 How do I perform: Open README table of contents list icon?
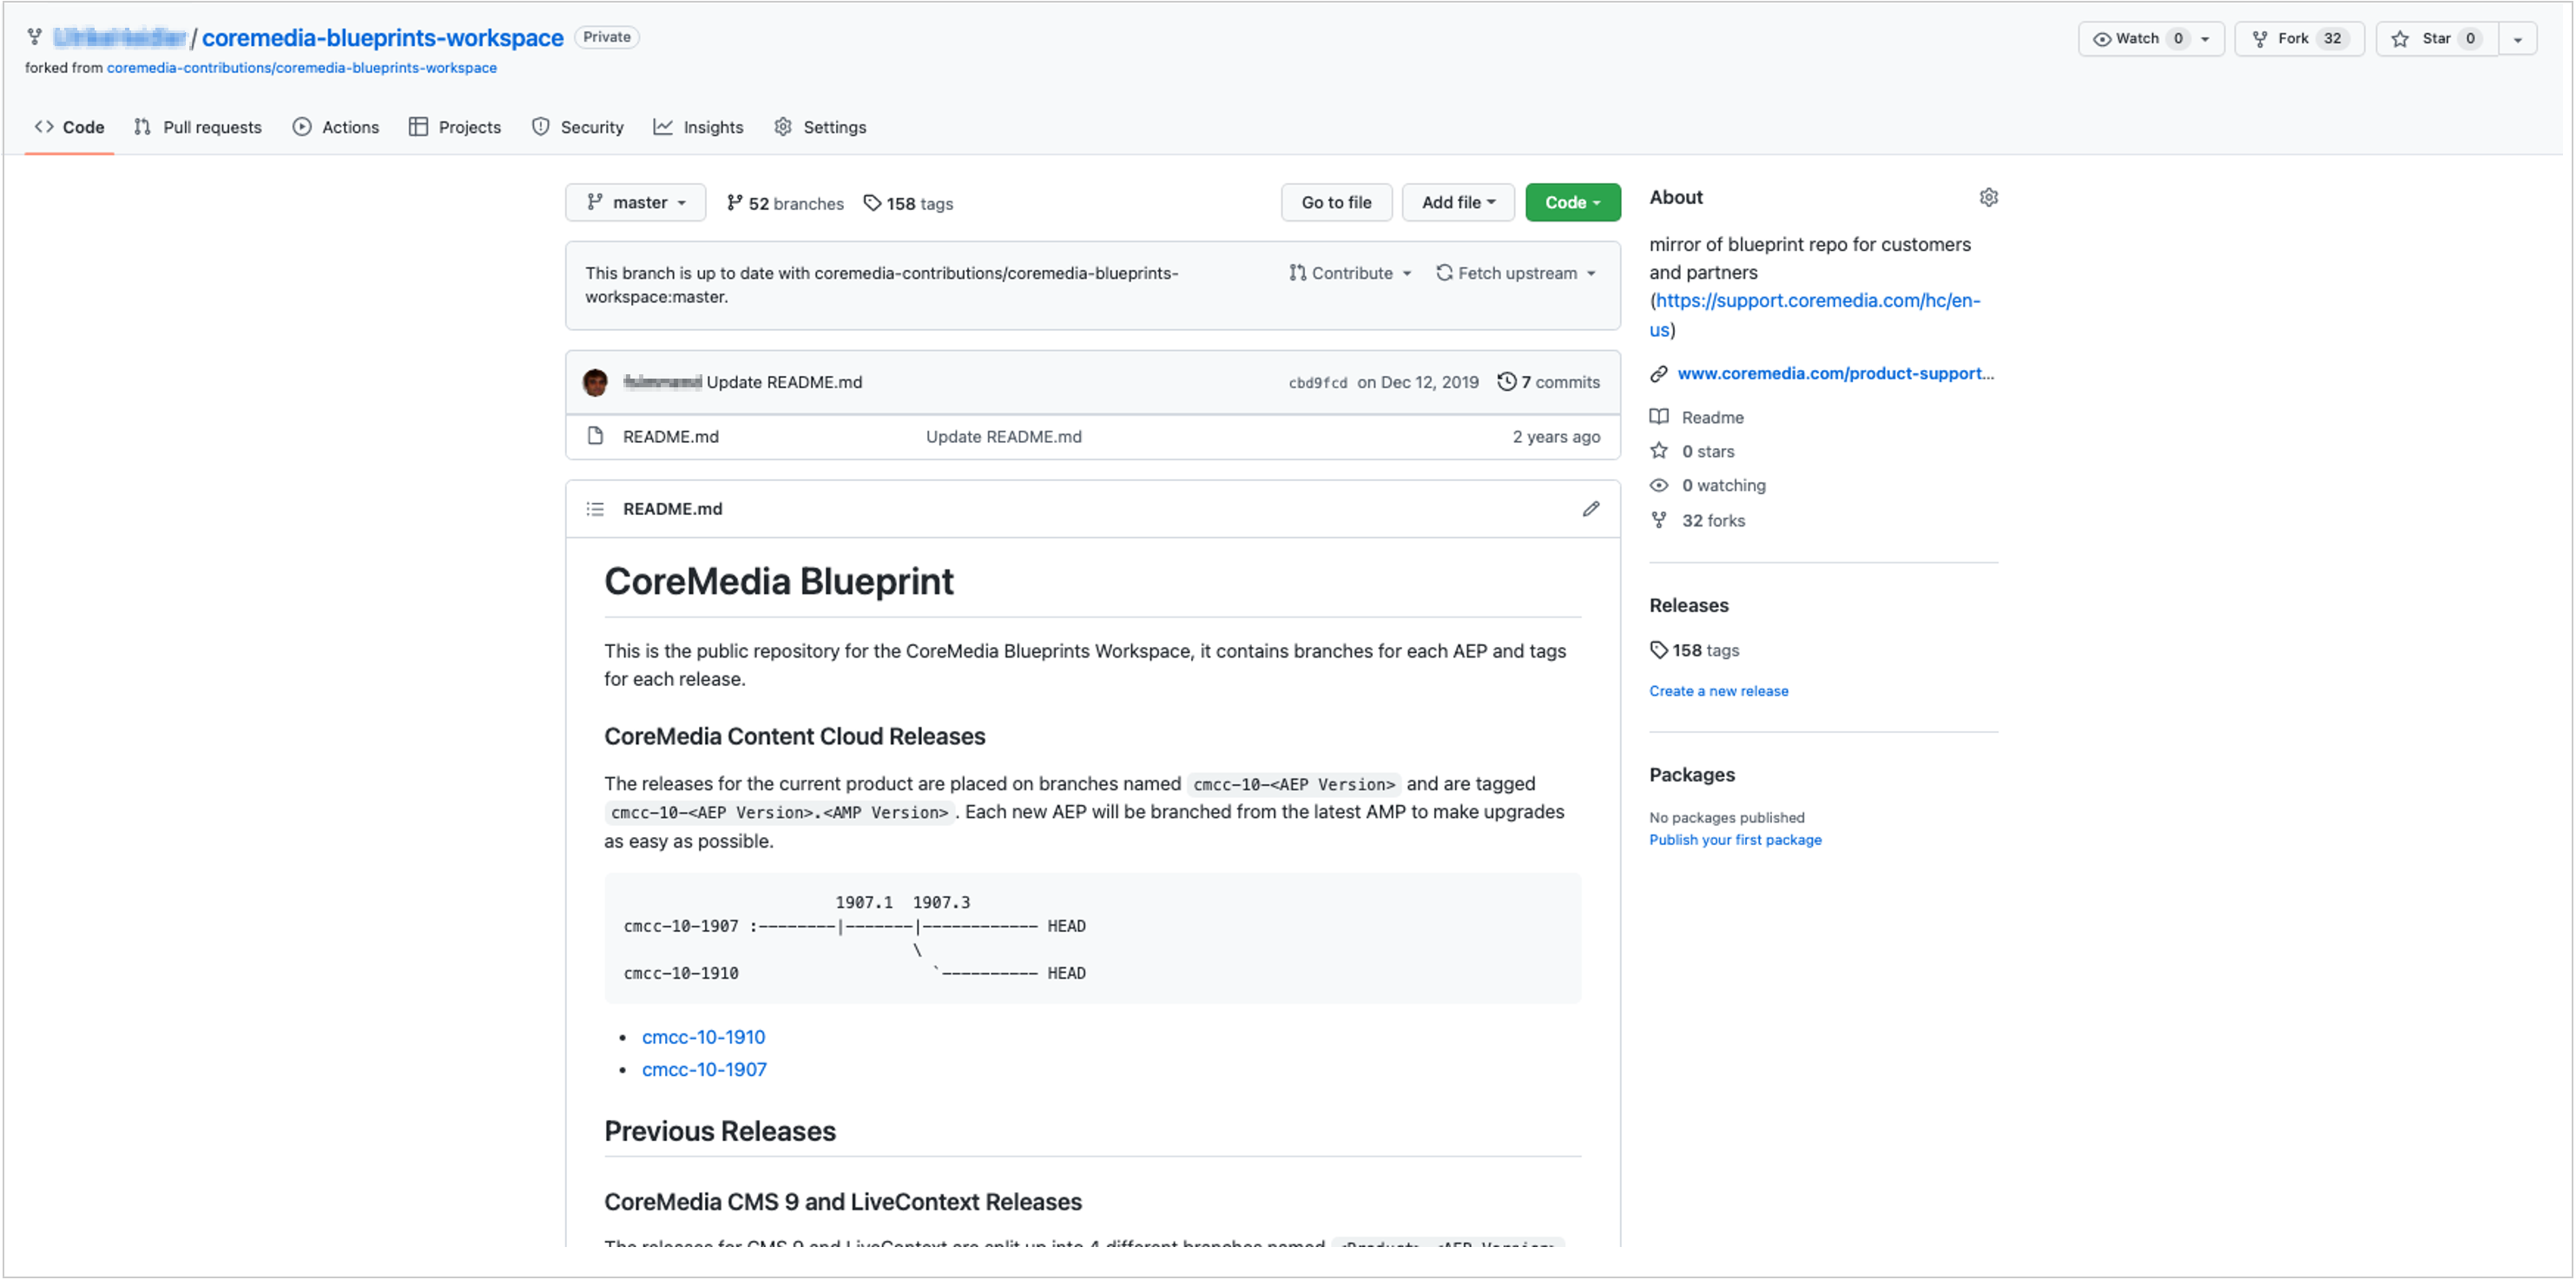(595, 509)
